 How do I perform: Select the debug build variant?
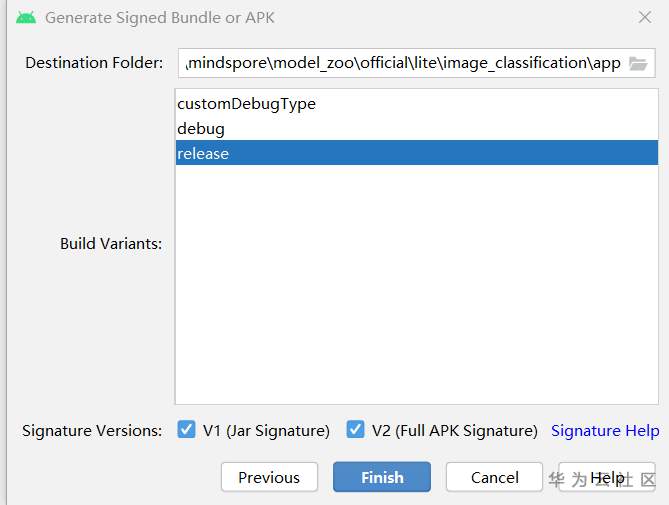pyautogui.click(x=201, y=129)
